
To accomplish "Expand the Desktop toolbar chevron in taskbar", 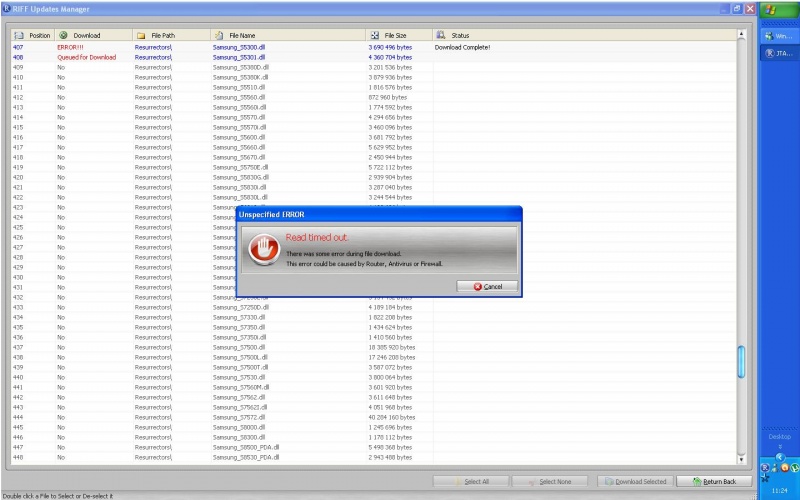I will point(780,446).
